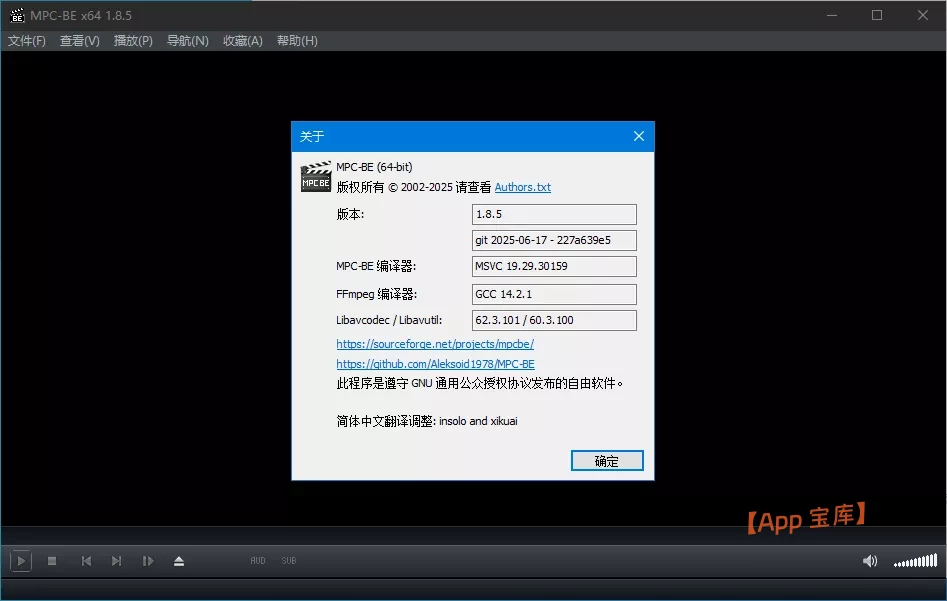Open the sourceforge.net/projects/mpcbe link
Viewport: 947px width, 601px height.
[x=436, y=343]
